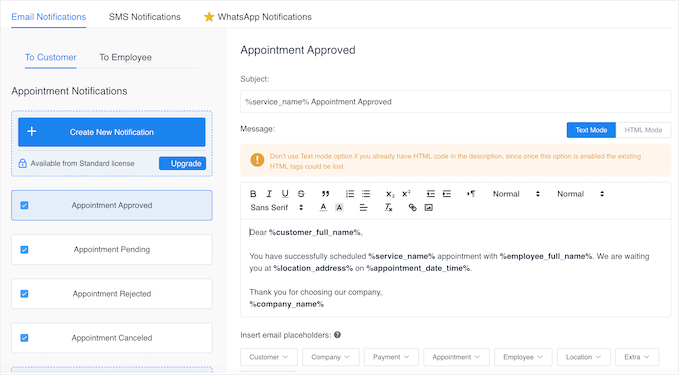Expand the Customer placeholders dropdown
This screenshot has height=375, width=680.
[269, 357]
